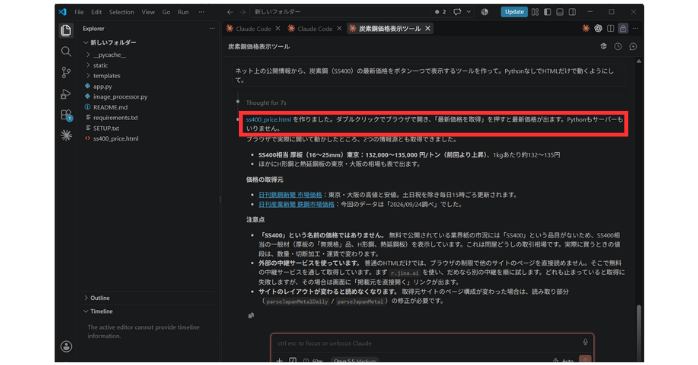Open the chat history clock icon
698x365 pixels.
(618, 46)
